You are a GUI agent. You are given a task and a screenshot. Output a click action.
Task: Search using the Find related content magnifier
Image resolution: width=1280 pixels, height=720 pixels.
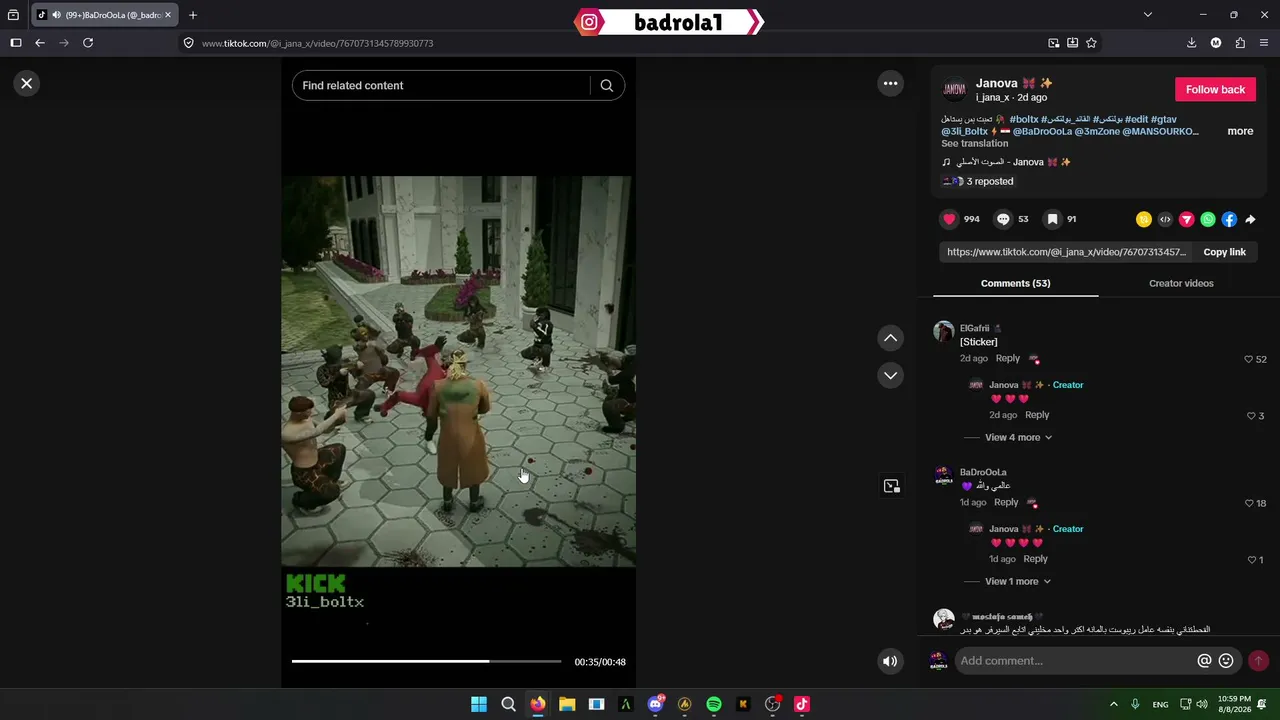[606, 86]
